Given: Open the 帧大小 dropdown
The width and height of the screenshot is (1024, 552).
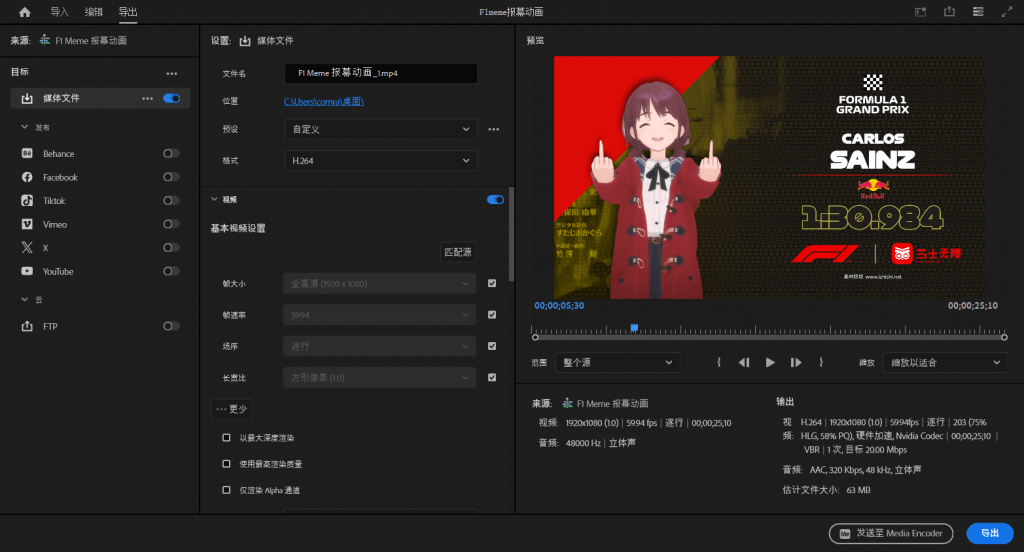Looking at the screenshot, I should [x=379, y=284].
